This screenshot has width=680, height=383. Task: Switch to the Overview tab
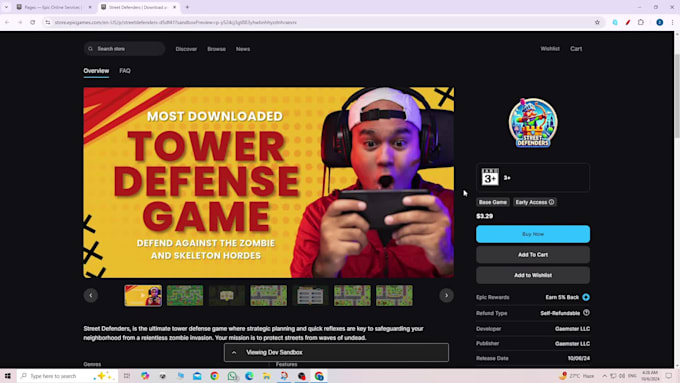click(96, 71)
